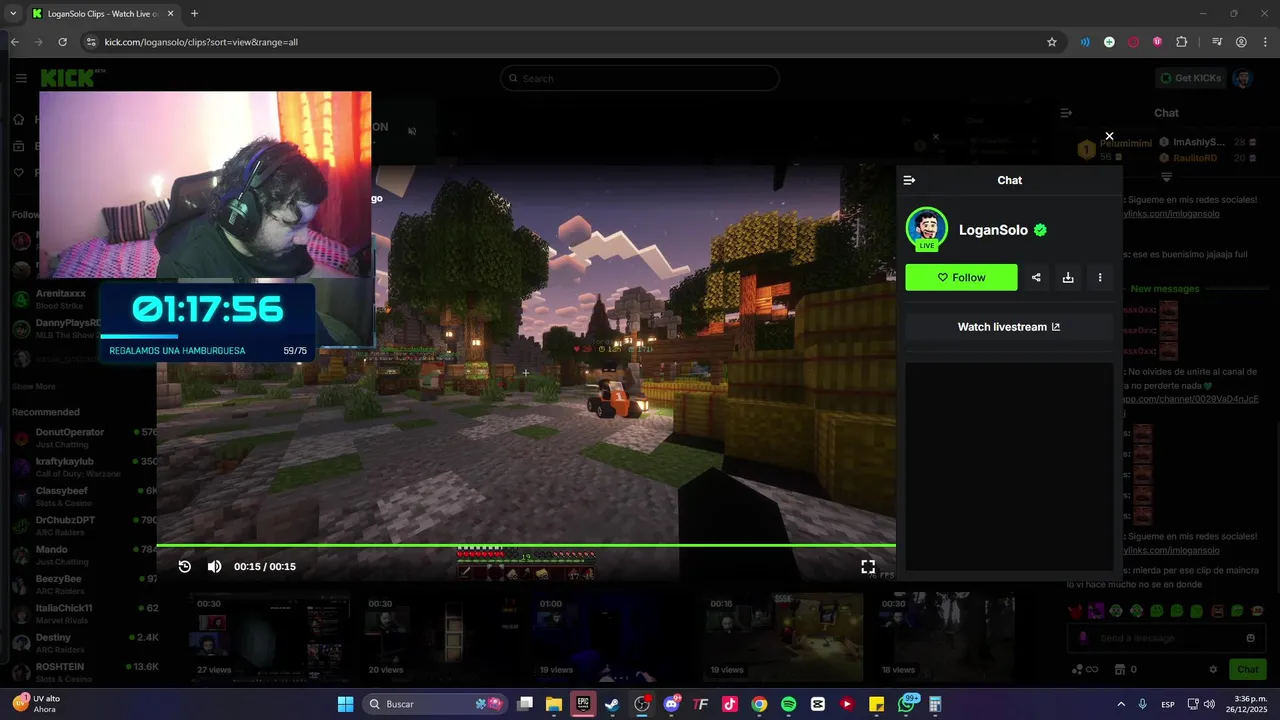Open the Chrome three-dot menu
1280x720 pixels.
[1265, 42]
